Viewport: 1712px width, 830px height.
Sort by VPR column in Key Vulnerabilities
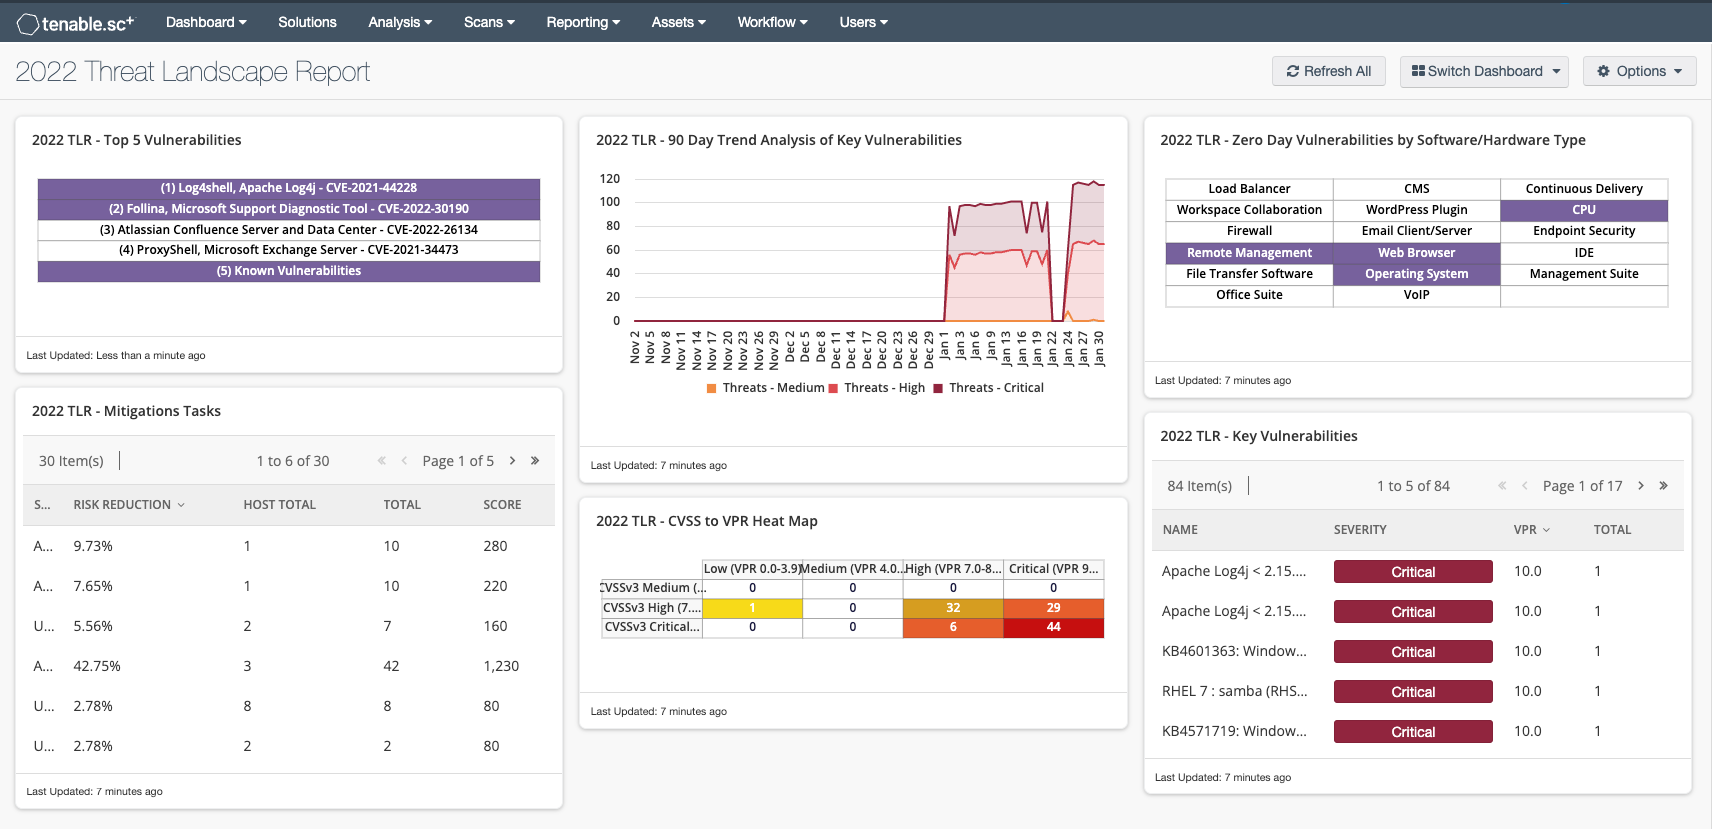[x=1531, y=530]
